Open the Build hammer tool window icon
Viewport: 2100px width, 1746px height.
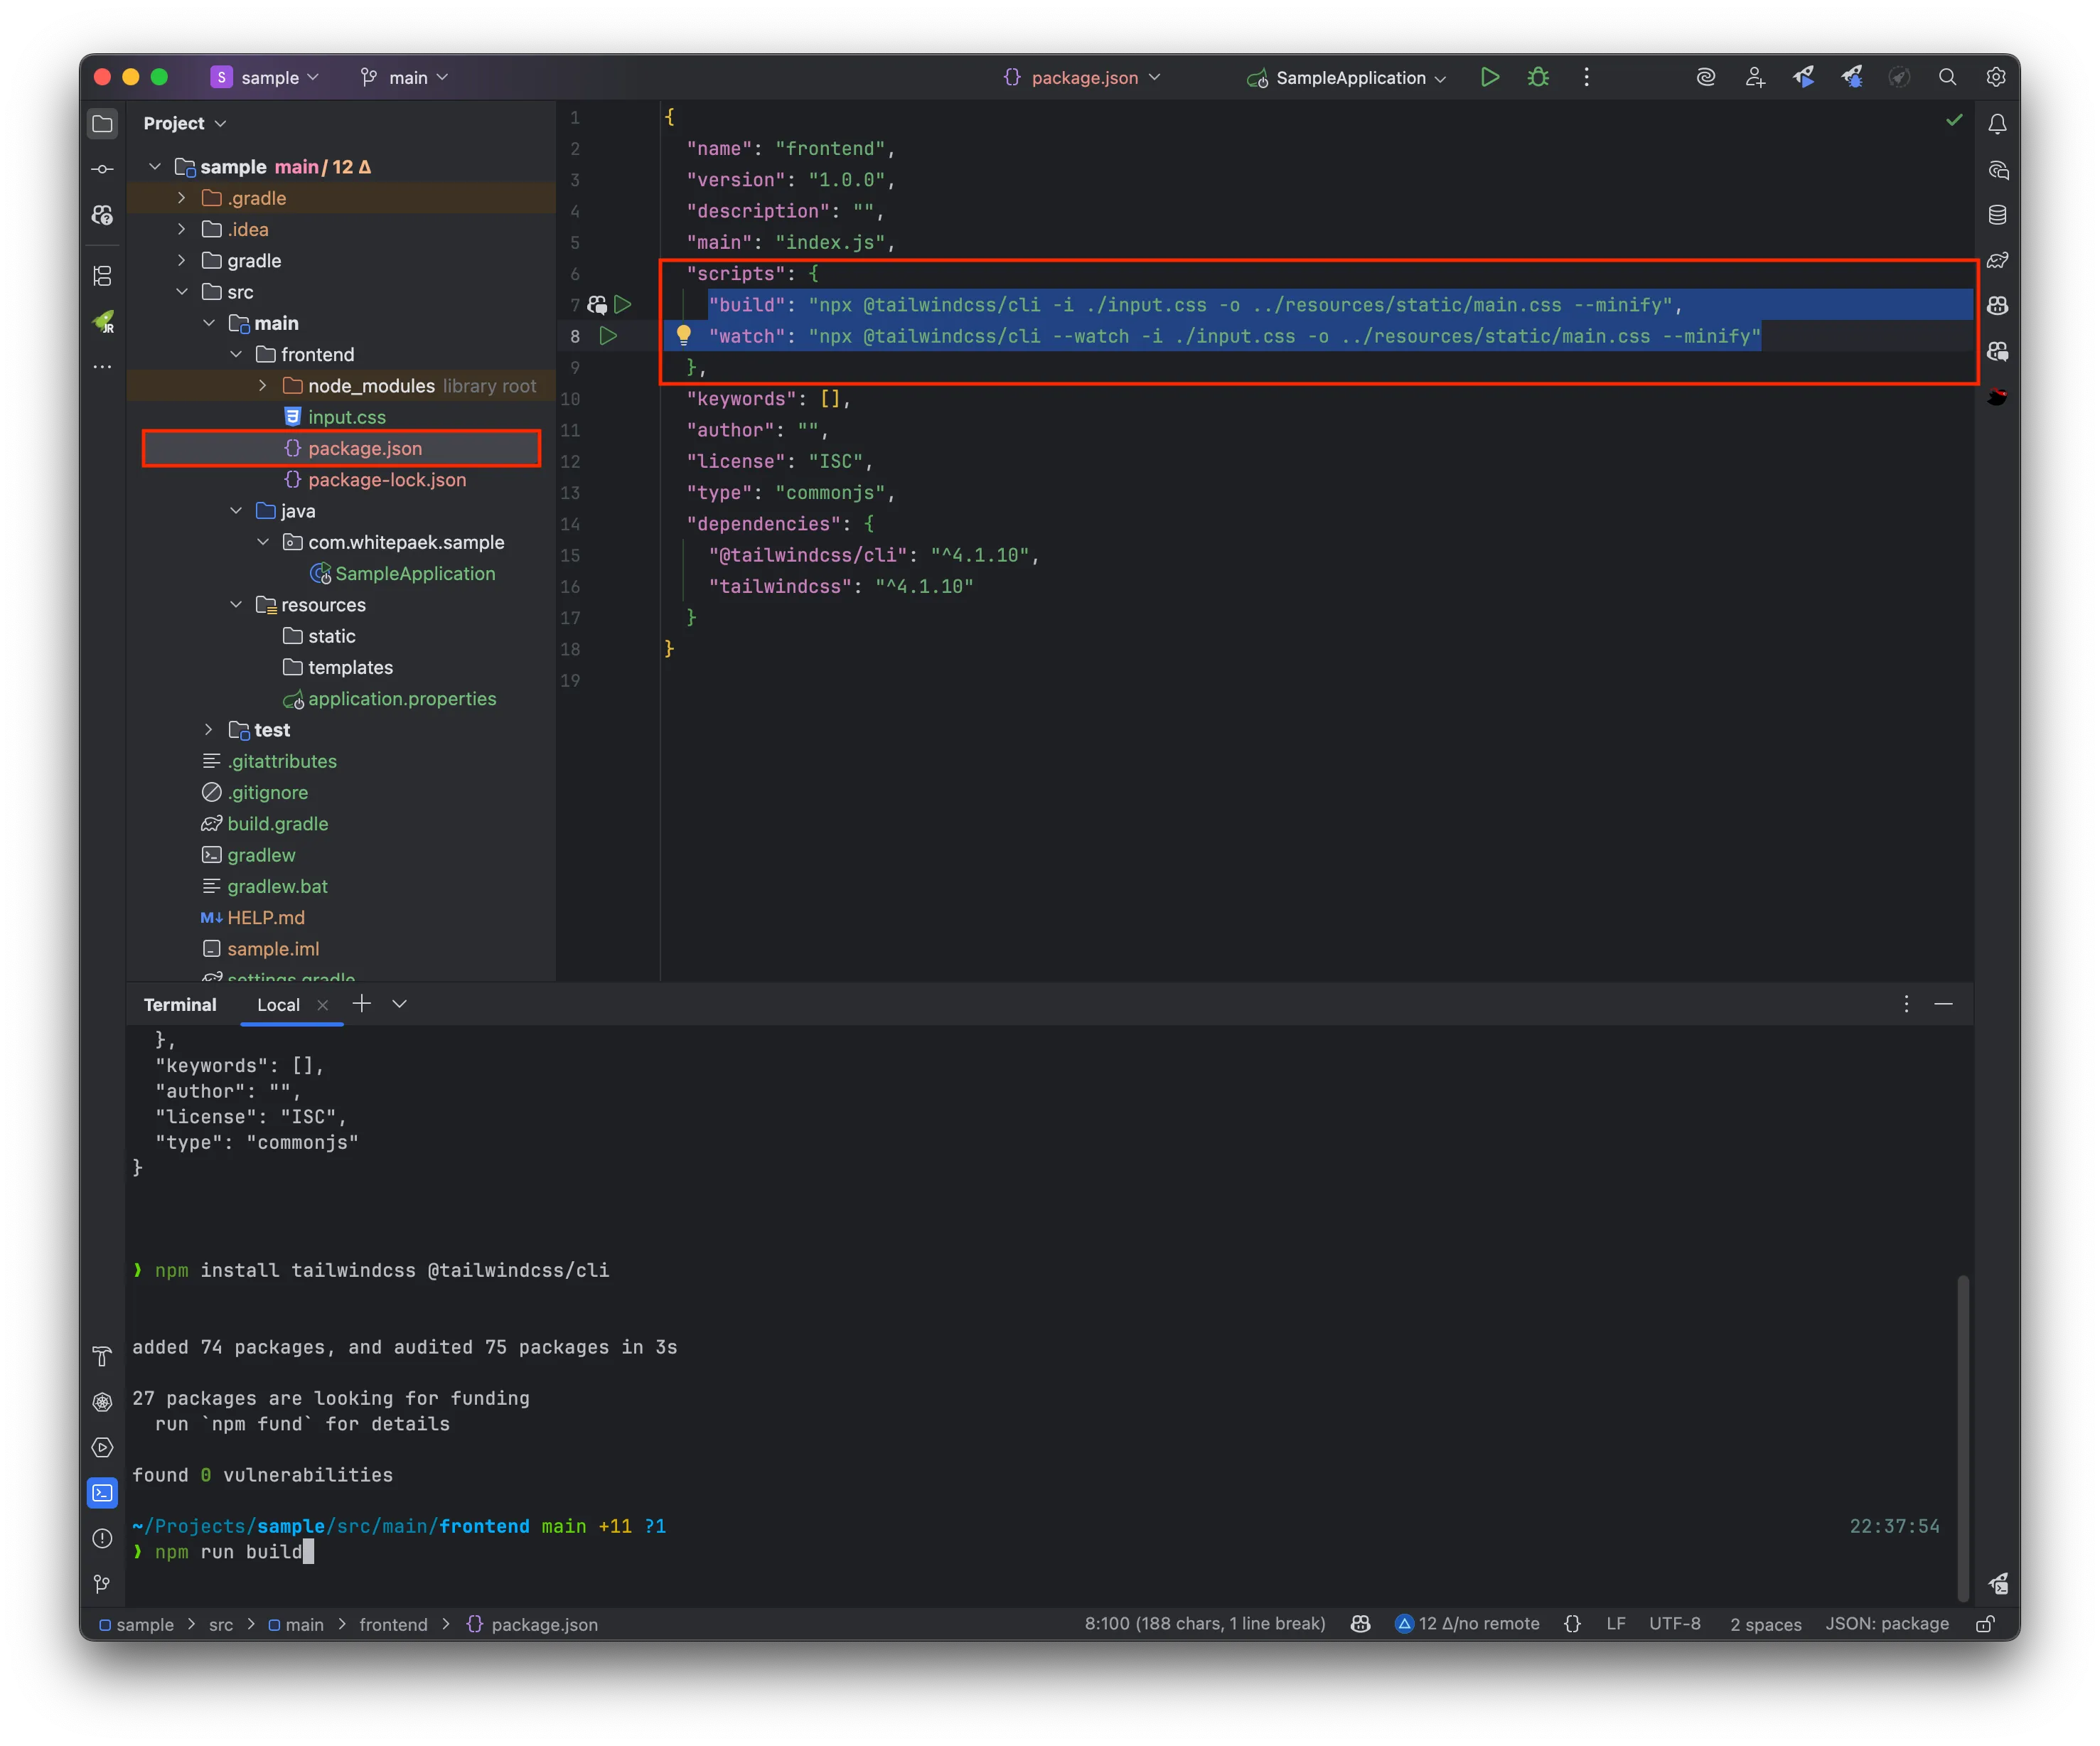tap(102, 1356)
